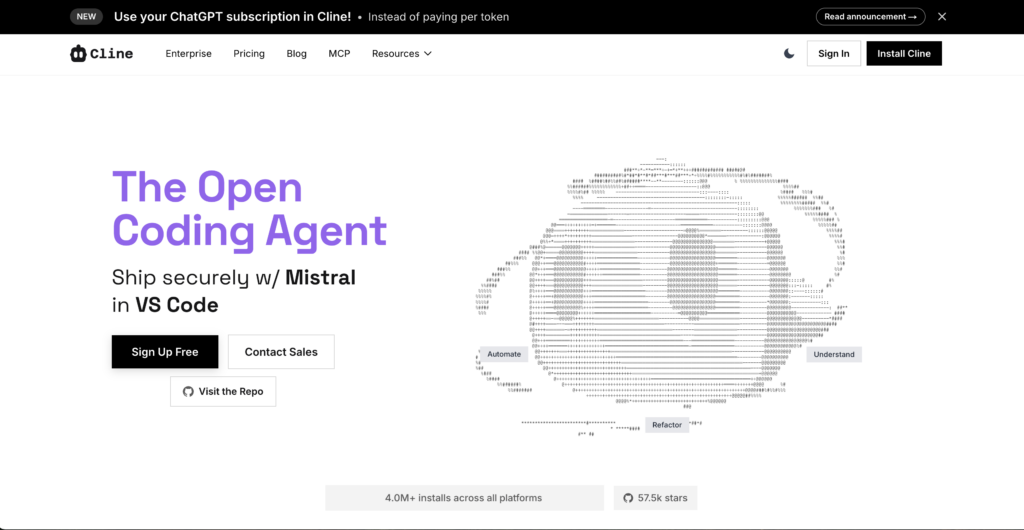Click the Refactor tag below the graphic
This screenshot has height=530, width=1024.
[667, 425]
